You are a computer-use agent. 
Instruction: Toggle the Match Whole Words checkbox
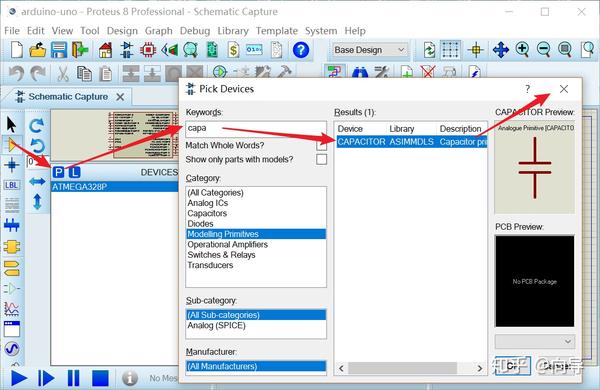click(321, 145)
